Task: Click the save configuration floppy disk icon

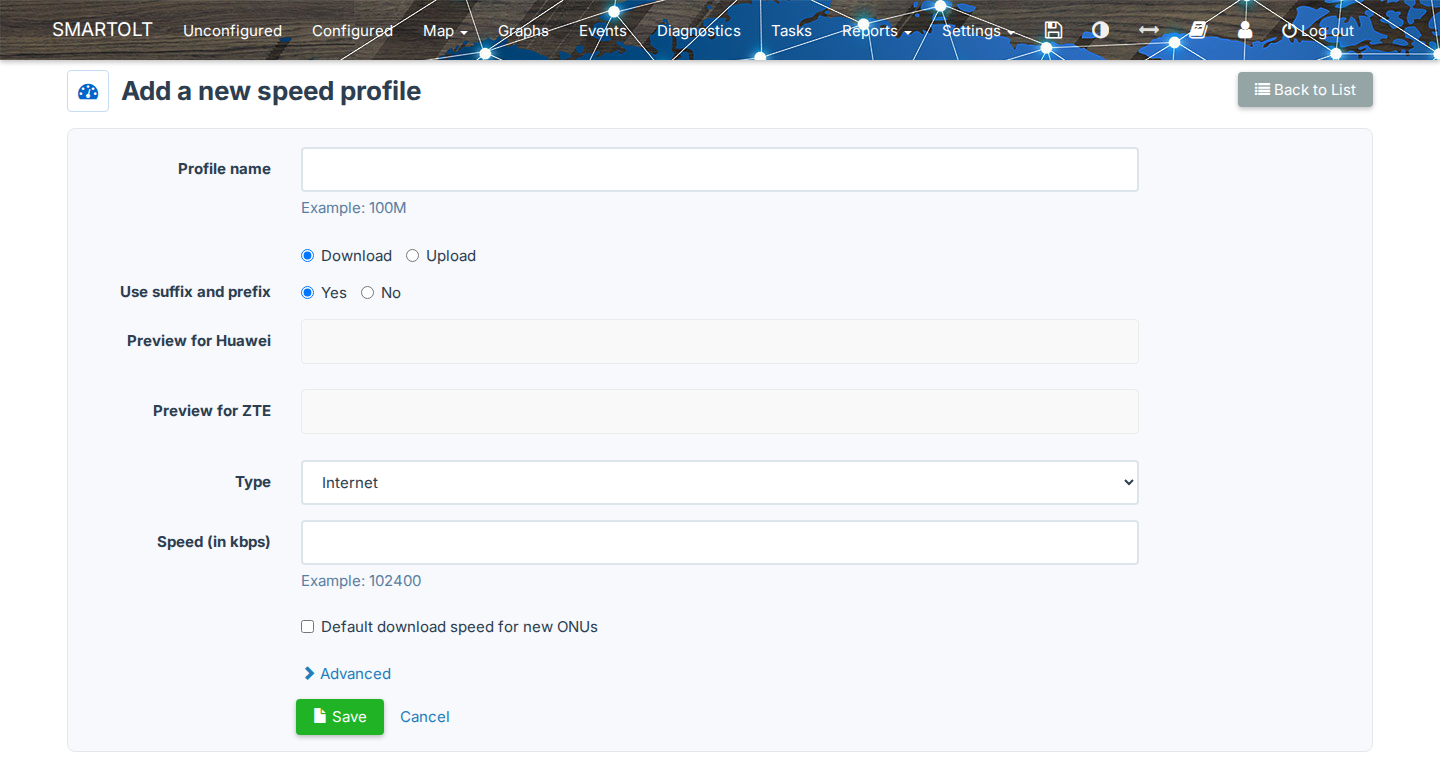Action: (x=1053, y=31)
